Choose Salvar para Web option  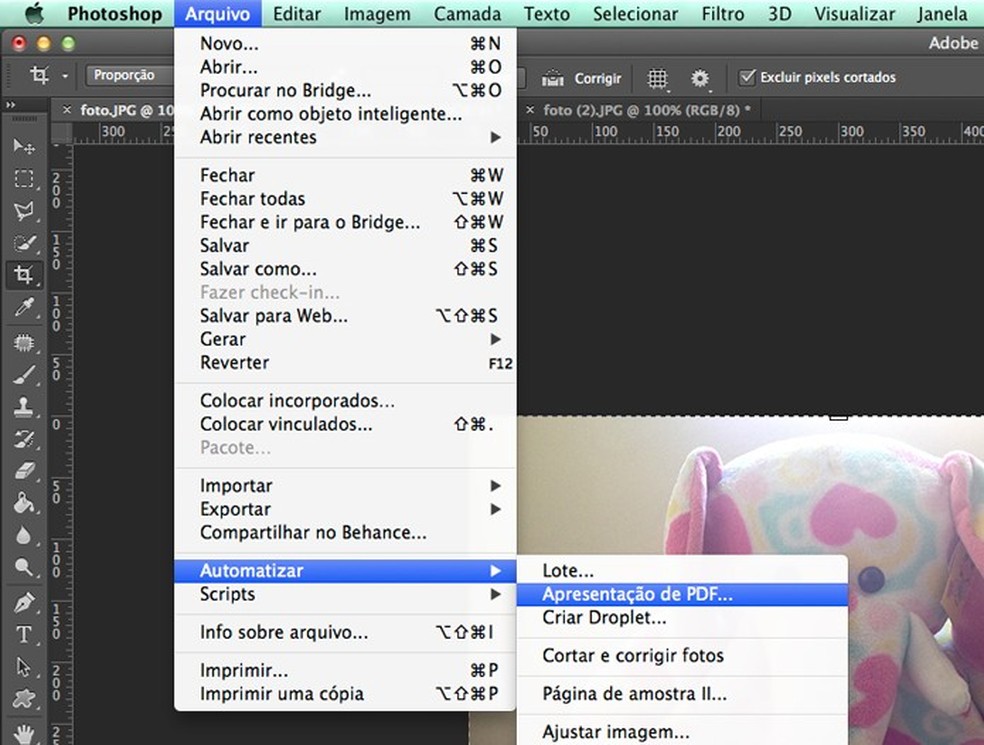[x=345, y=315]
